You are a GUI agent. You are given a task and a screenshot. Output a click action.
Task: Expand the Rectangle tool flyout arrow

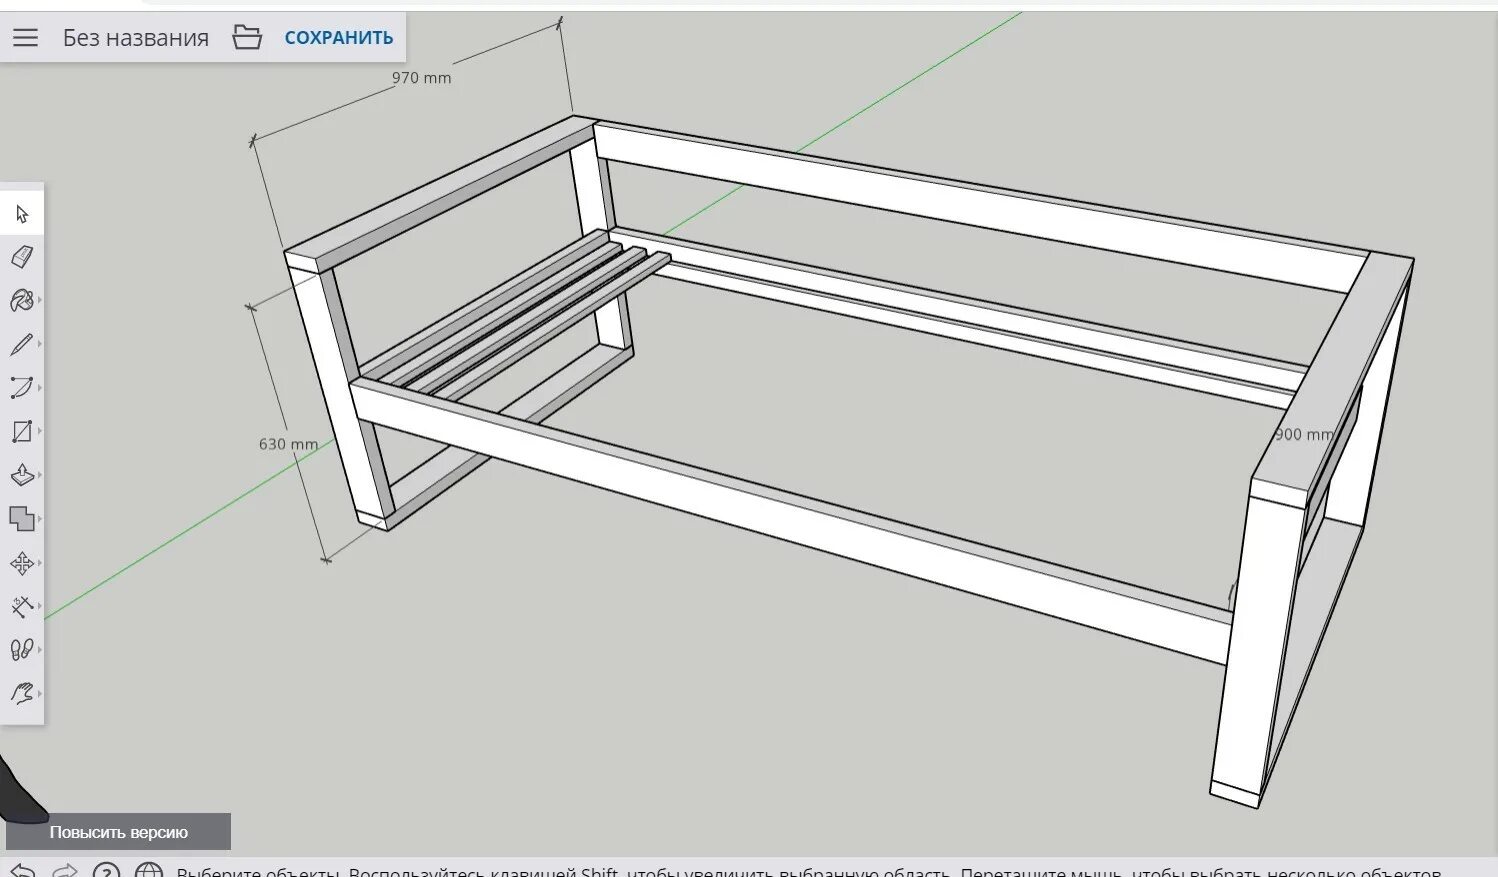click(40, 431)
